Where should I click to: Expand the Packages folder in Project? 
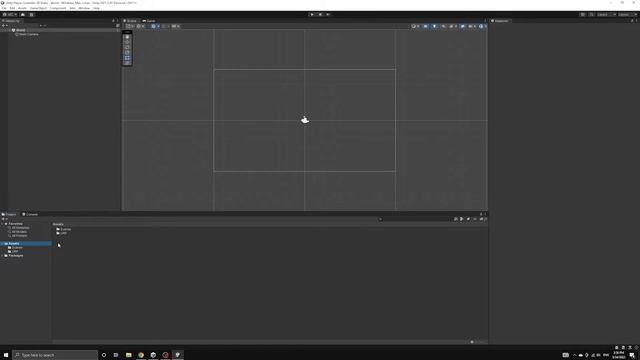coord(2,256)
